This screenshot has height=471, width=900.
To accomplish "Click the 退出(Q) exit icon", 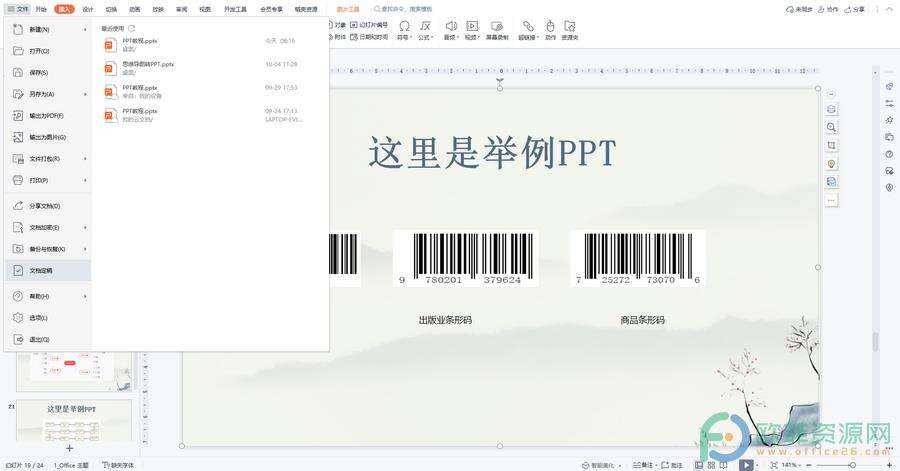I will pos(18,340).
